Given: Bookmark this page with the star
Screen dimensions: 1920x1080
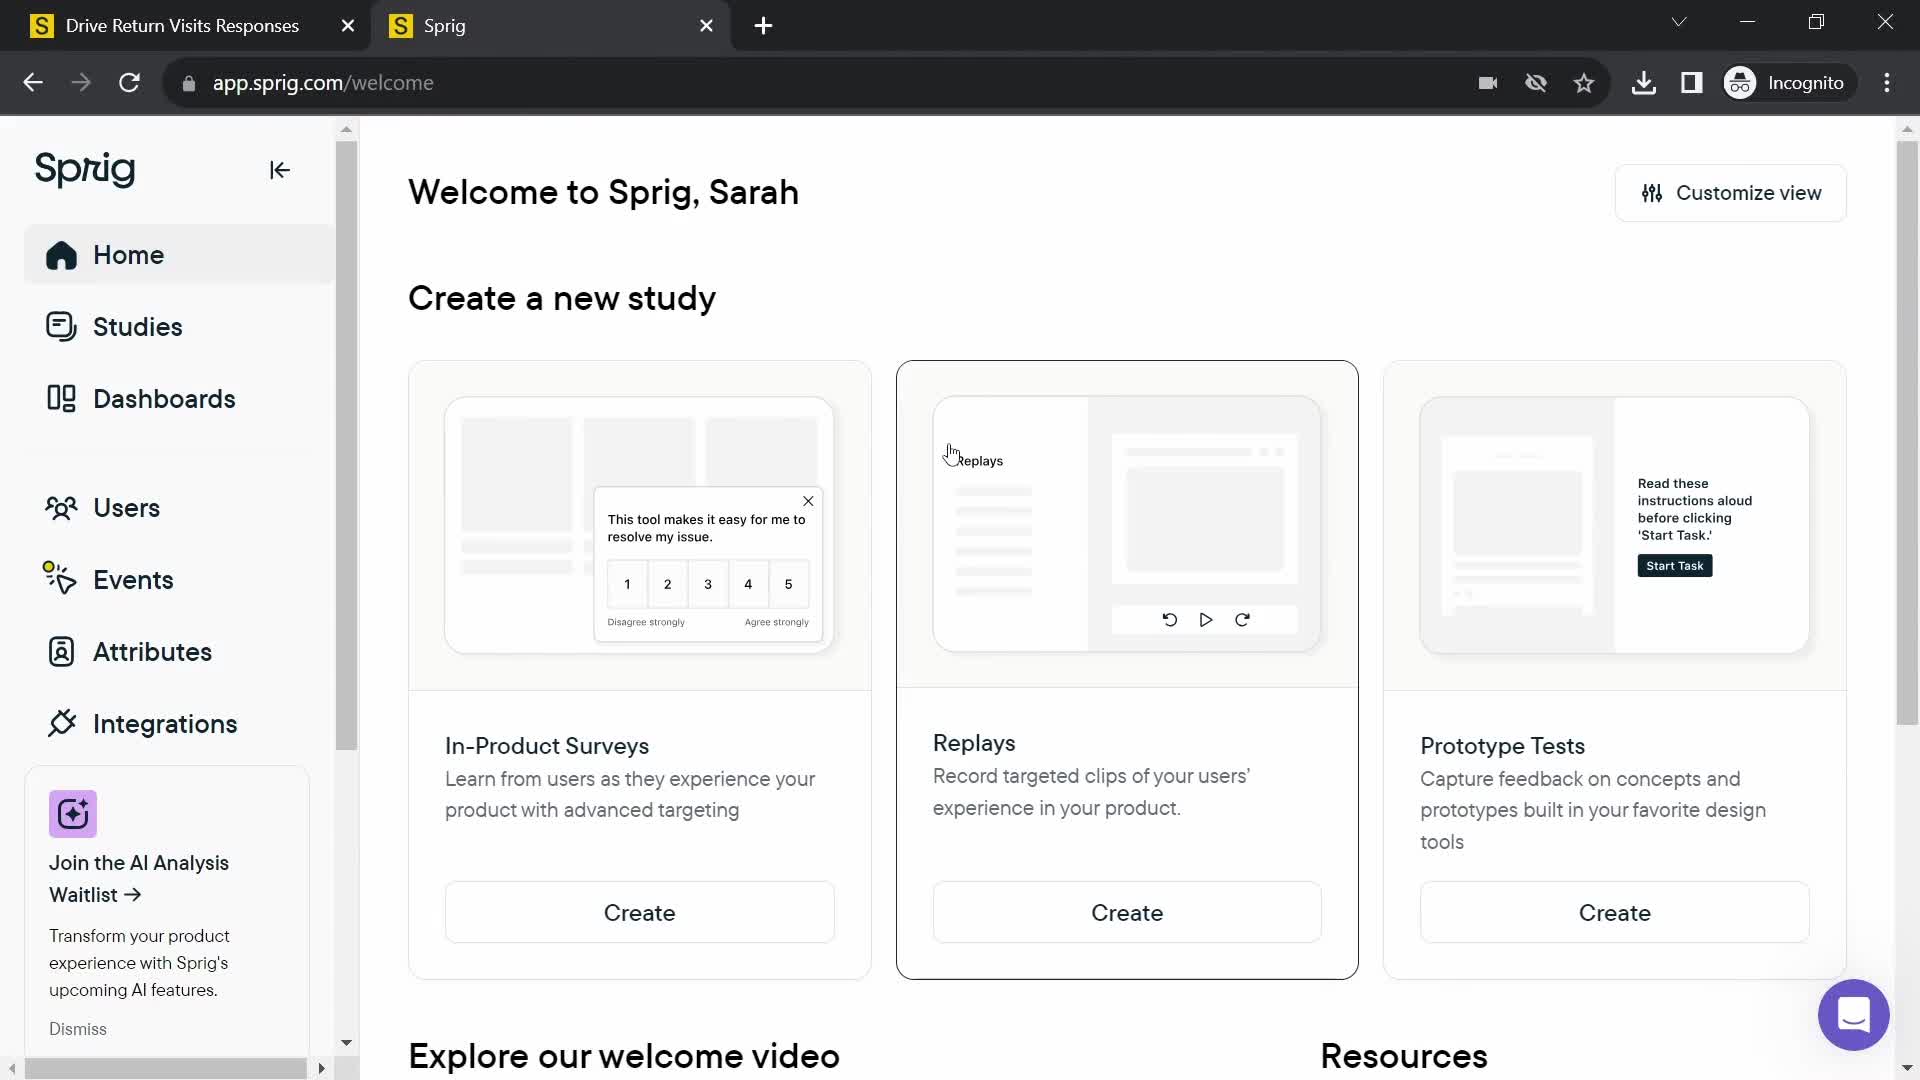Looking at the screenshot, I should click(1584, 83).
